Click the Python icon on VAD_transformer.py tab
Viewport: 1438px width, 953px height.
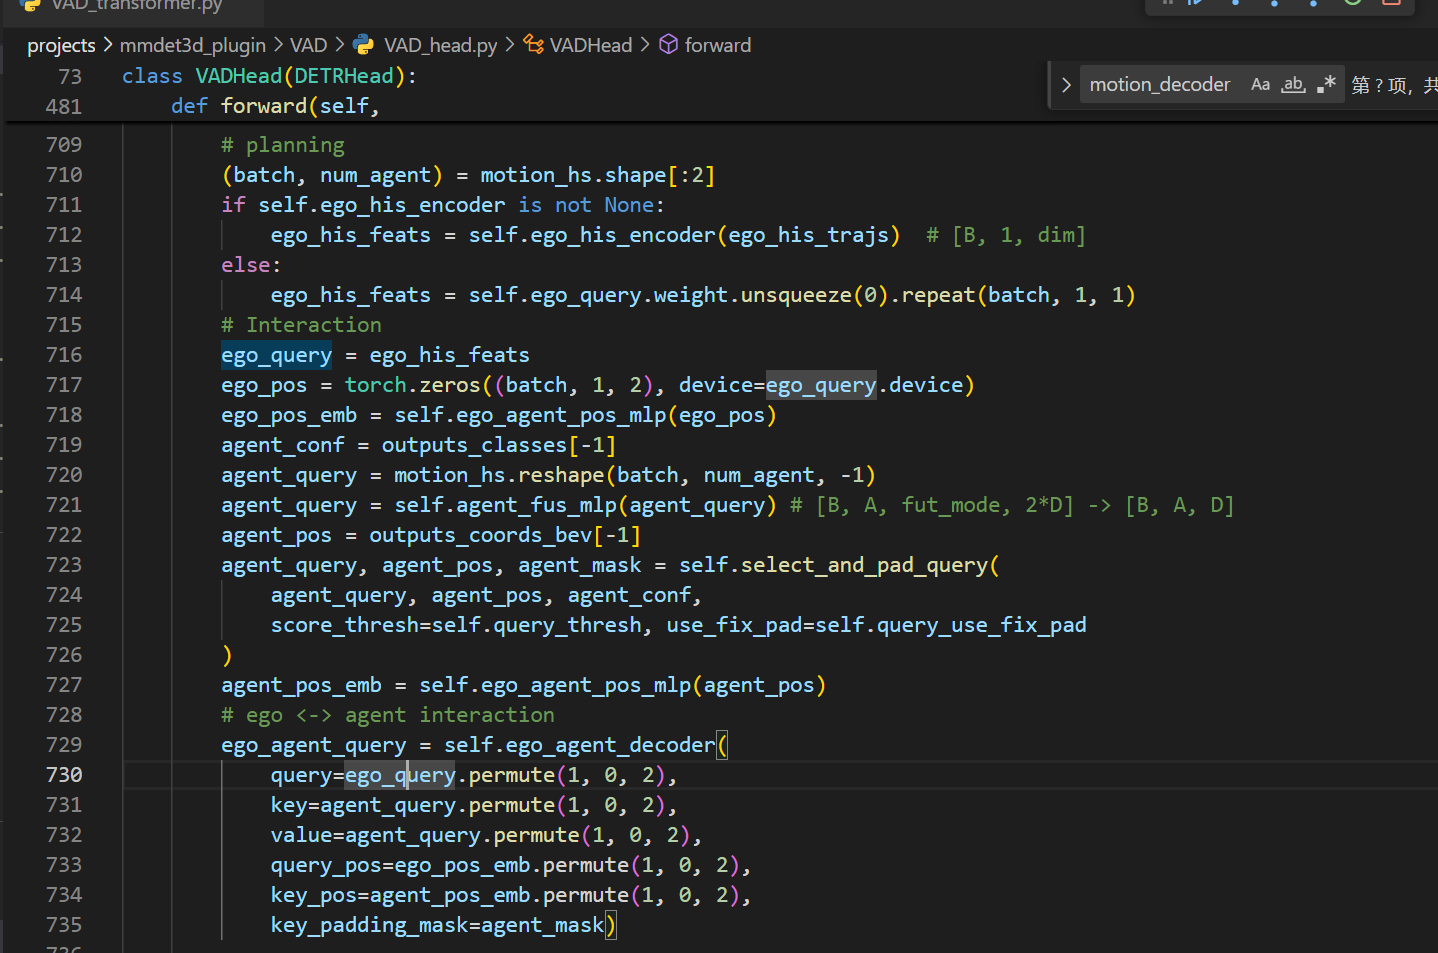(30, 4)
